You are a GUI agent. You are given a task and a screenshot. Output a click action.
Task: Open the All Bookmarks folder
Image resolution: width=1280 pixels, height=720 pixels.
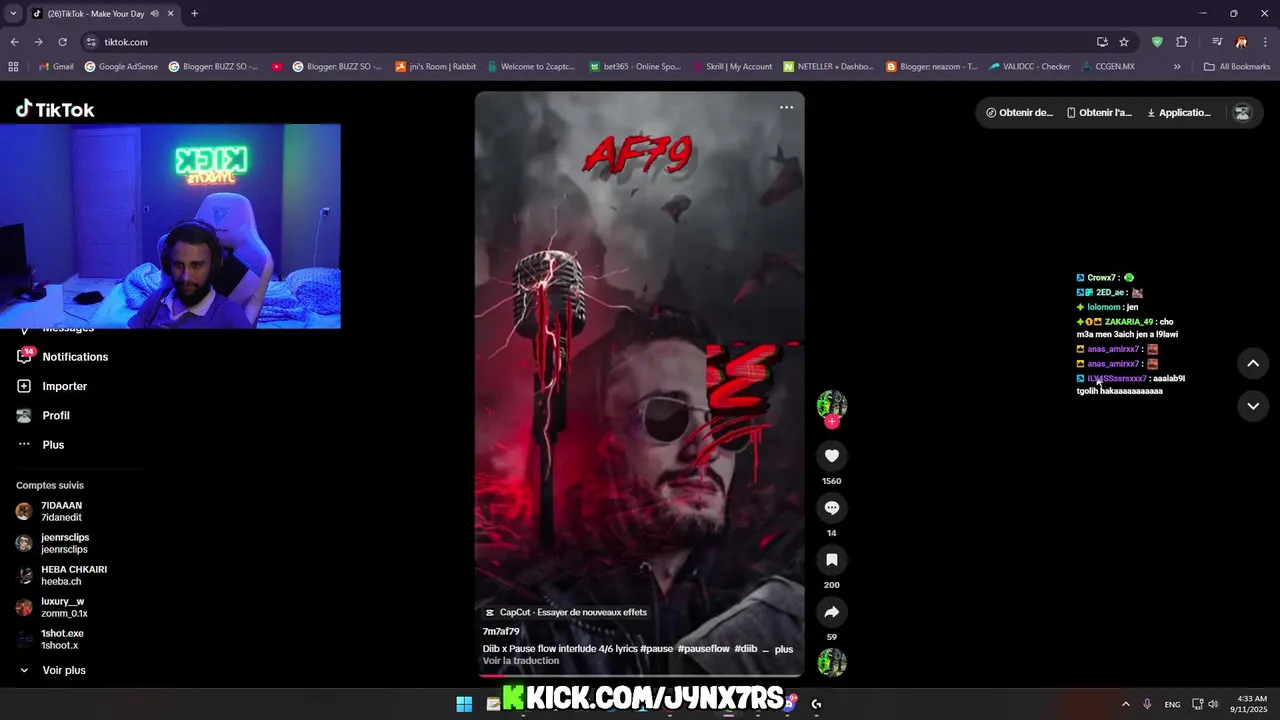click(x=1237, y=67)
